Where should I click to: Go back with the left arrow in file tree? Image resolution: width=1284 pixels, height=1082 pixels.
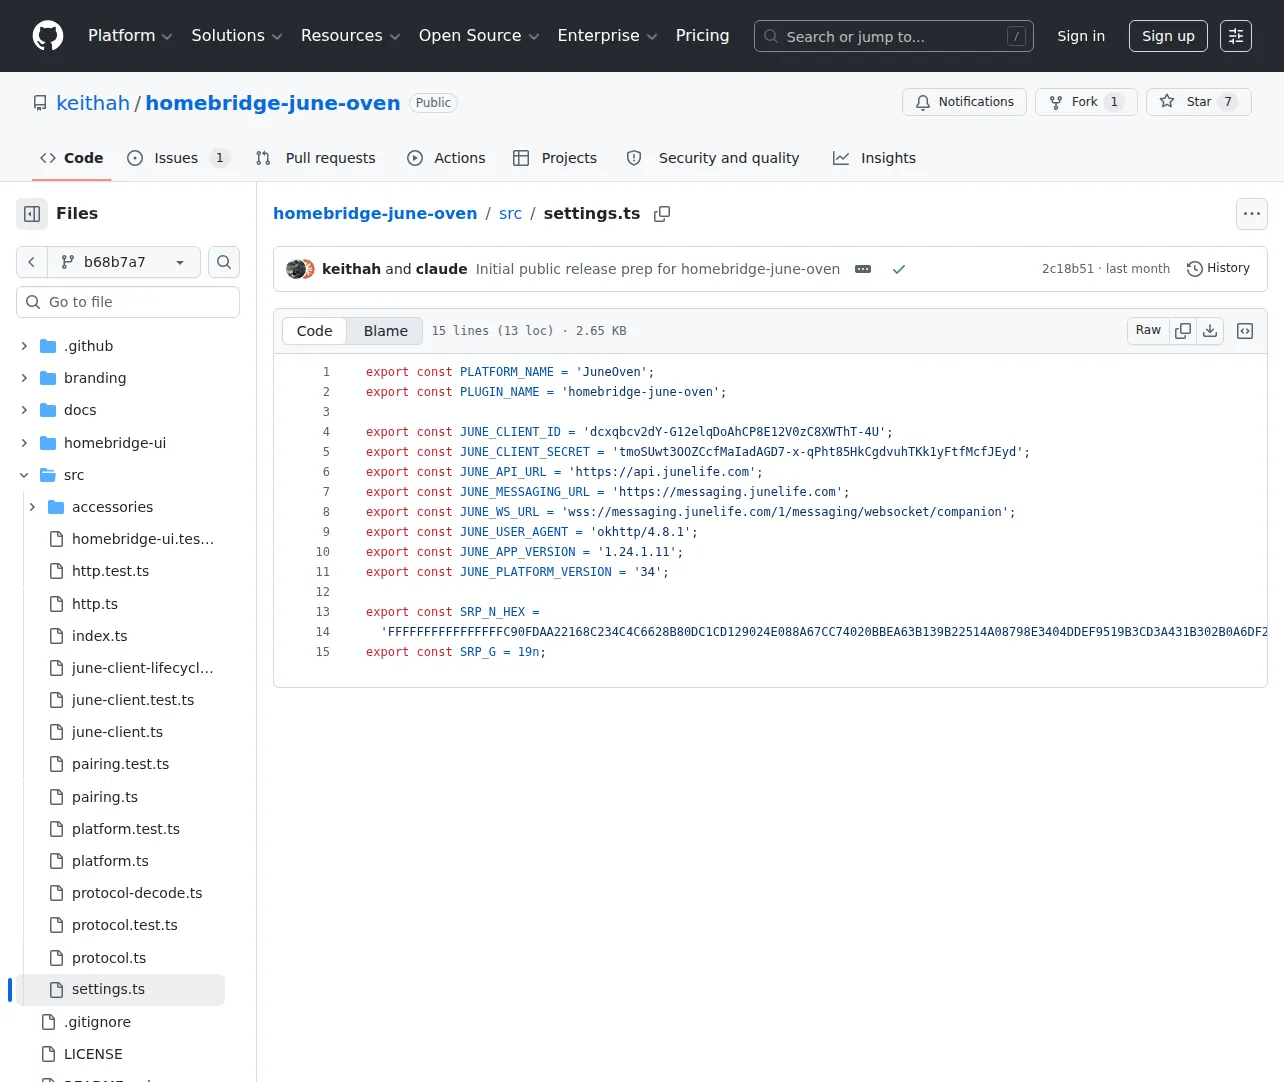tap(32, 262)
